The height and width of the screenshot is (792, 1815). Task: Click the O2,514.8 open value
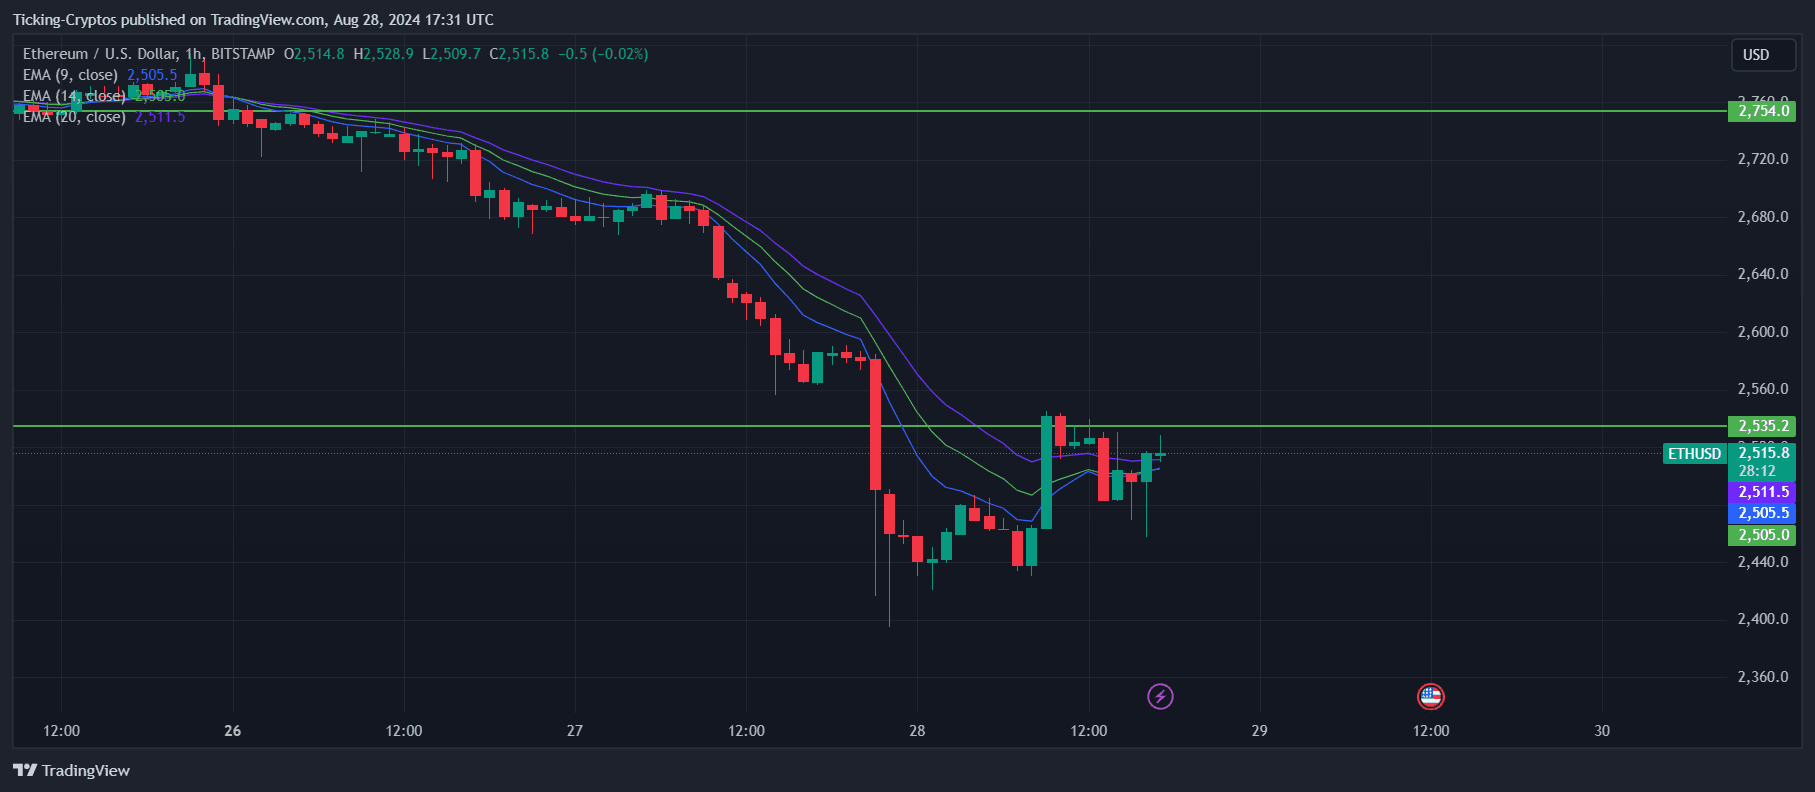[x=314, y=54]
